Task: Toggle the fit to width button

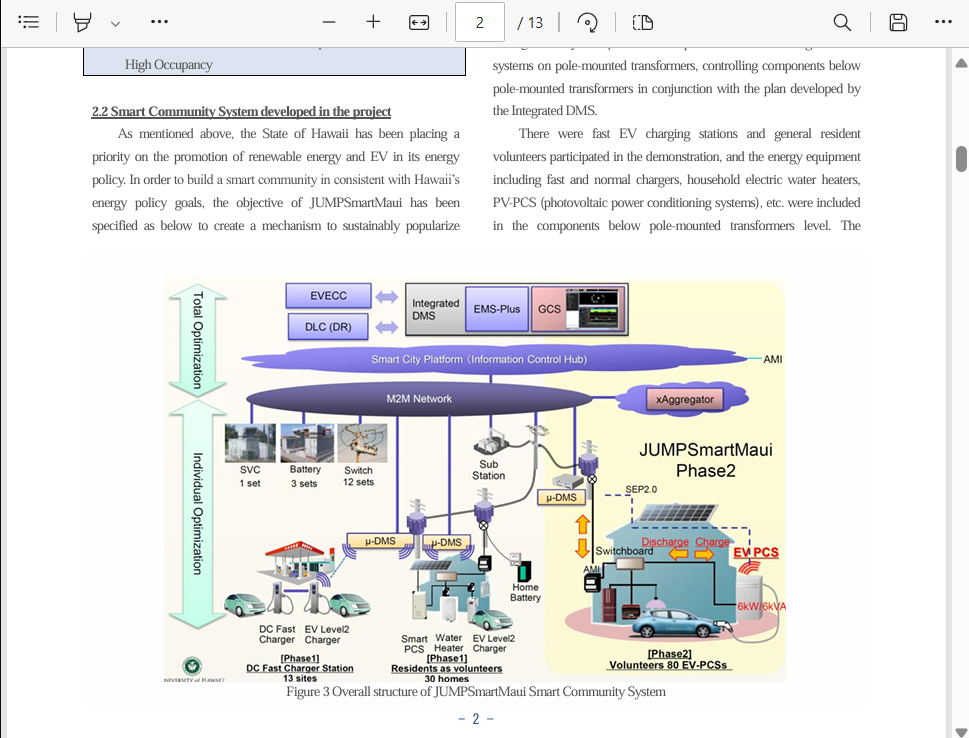Action: [x=419, y=22]
